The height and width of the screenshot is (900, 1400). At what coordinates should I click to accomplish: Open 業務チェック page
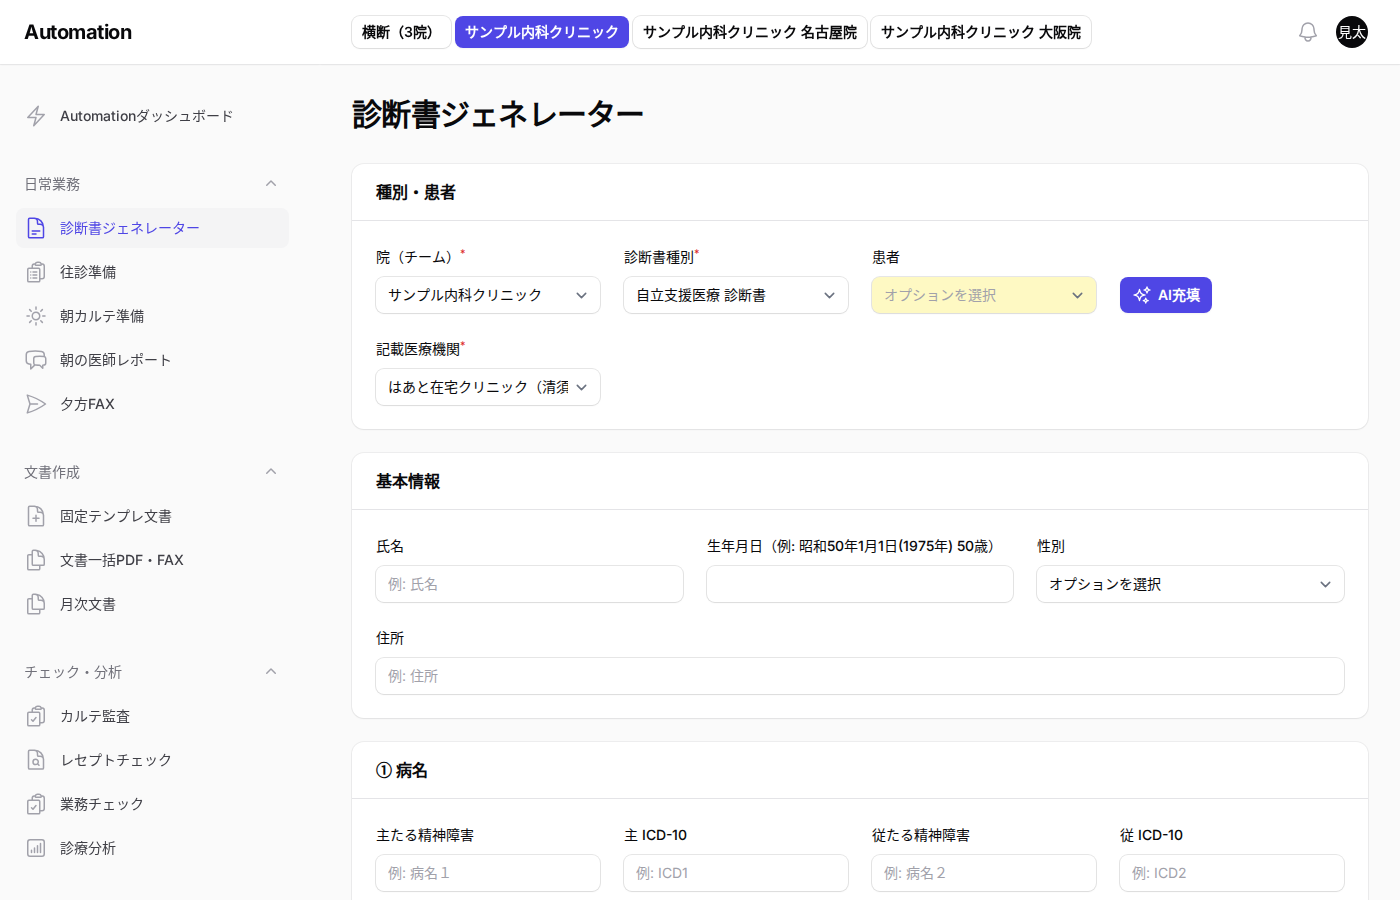[x=152, y=804]
